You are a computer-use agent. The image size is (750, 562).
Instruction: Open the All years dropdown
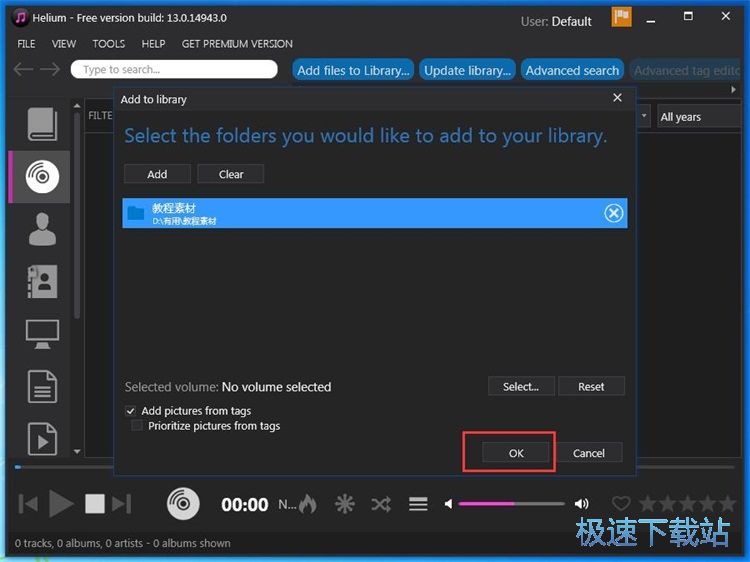point(699,117)
